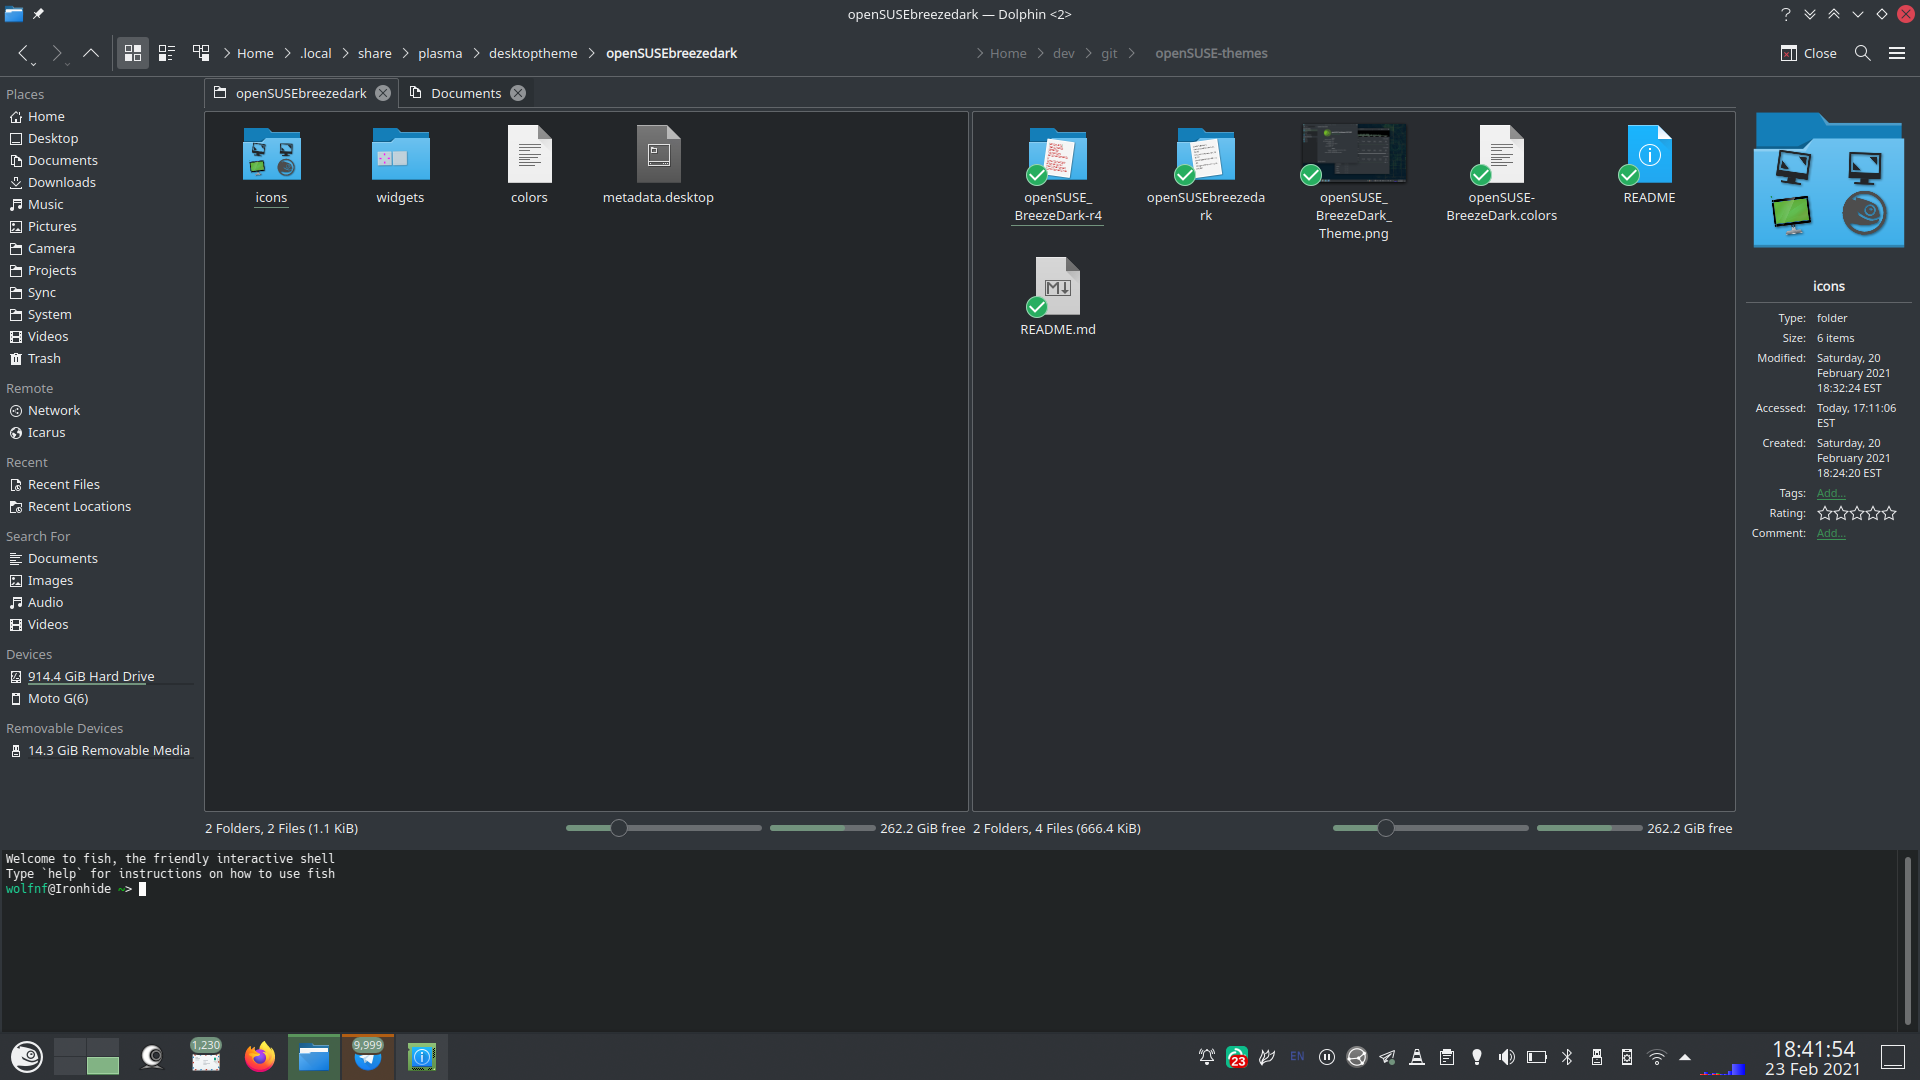Add comment via Comment Add link
This screenshot has width=1920, height=1080.
[1830, 533]
